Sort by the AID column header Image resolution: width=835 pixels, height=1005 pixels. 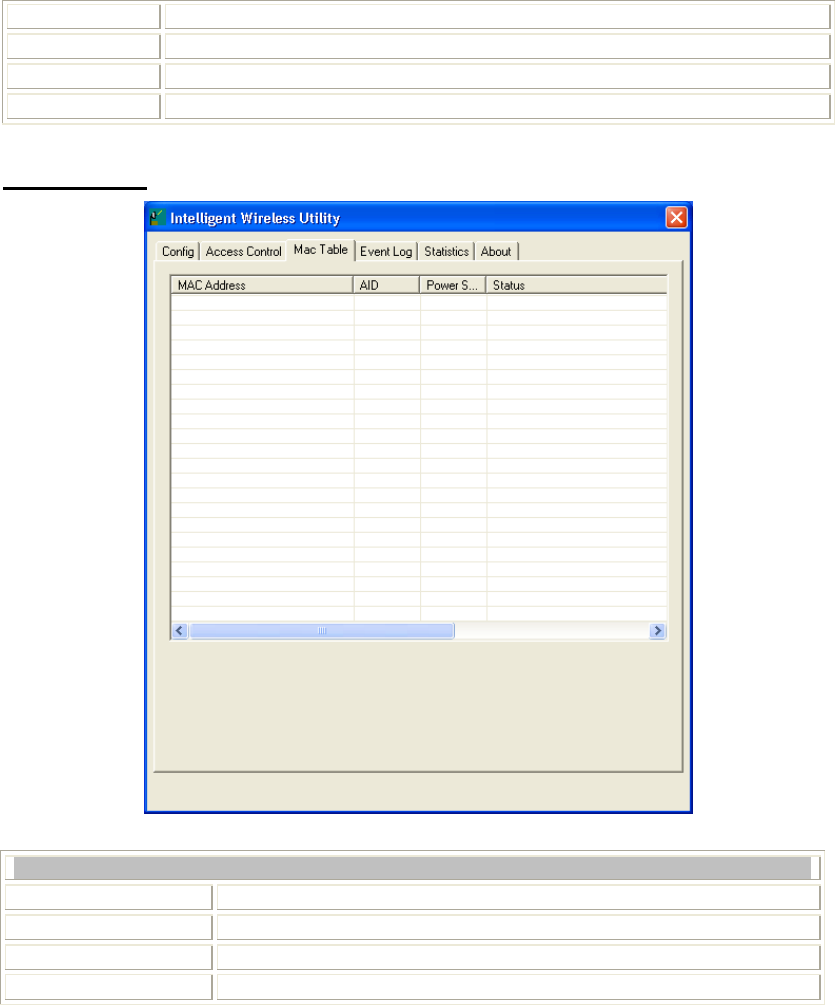point(386,285)
